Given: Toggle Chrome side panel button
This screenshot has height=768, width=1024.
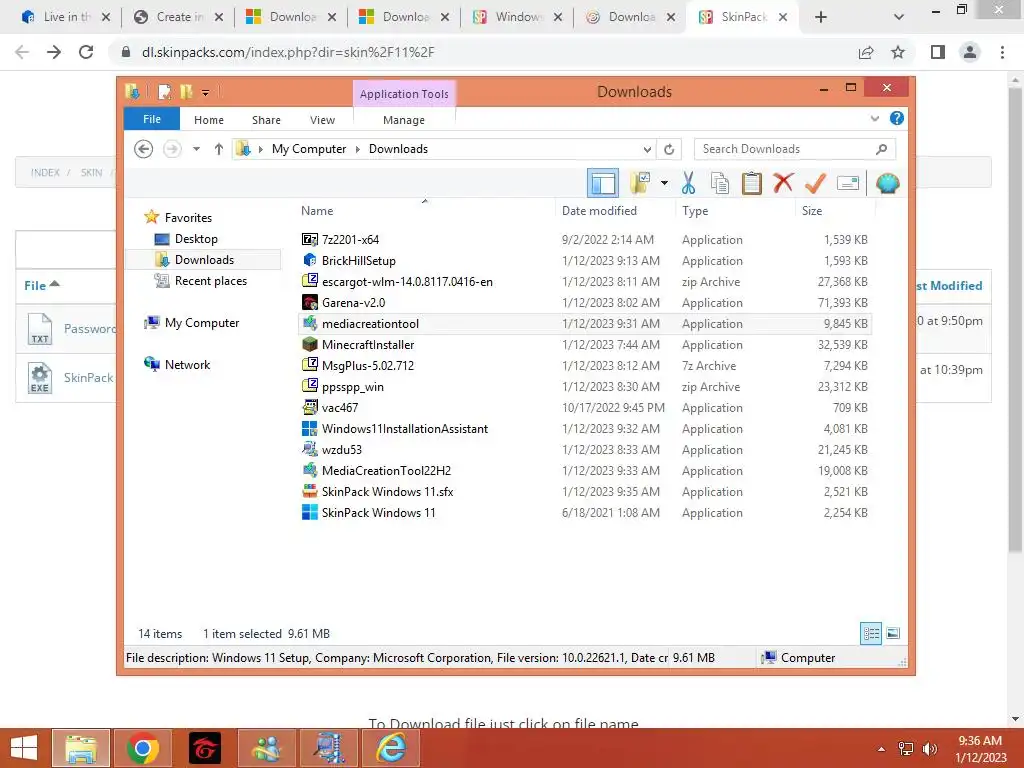Looking at the screenshot, I should (x=938, y=52).
